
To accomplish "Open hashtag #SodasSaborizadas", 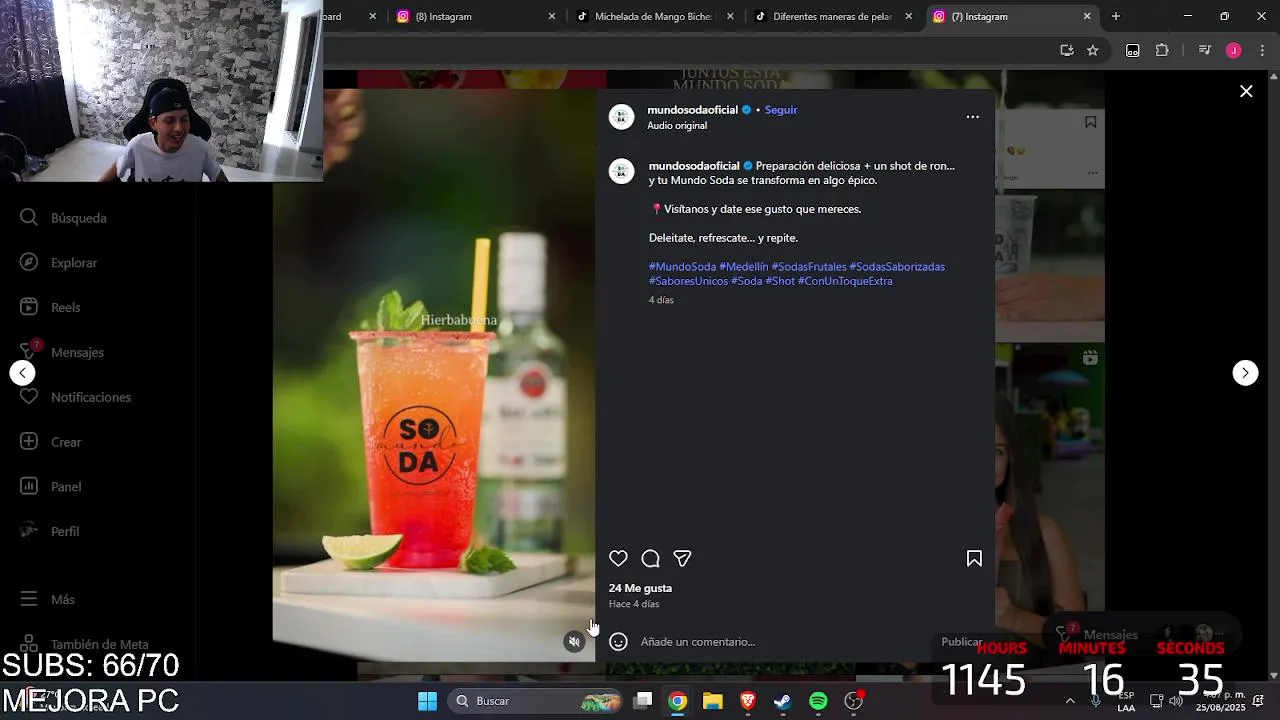I will [897, 267].
